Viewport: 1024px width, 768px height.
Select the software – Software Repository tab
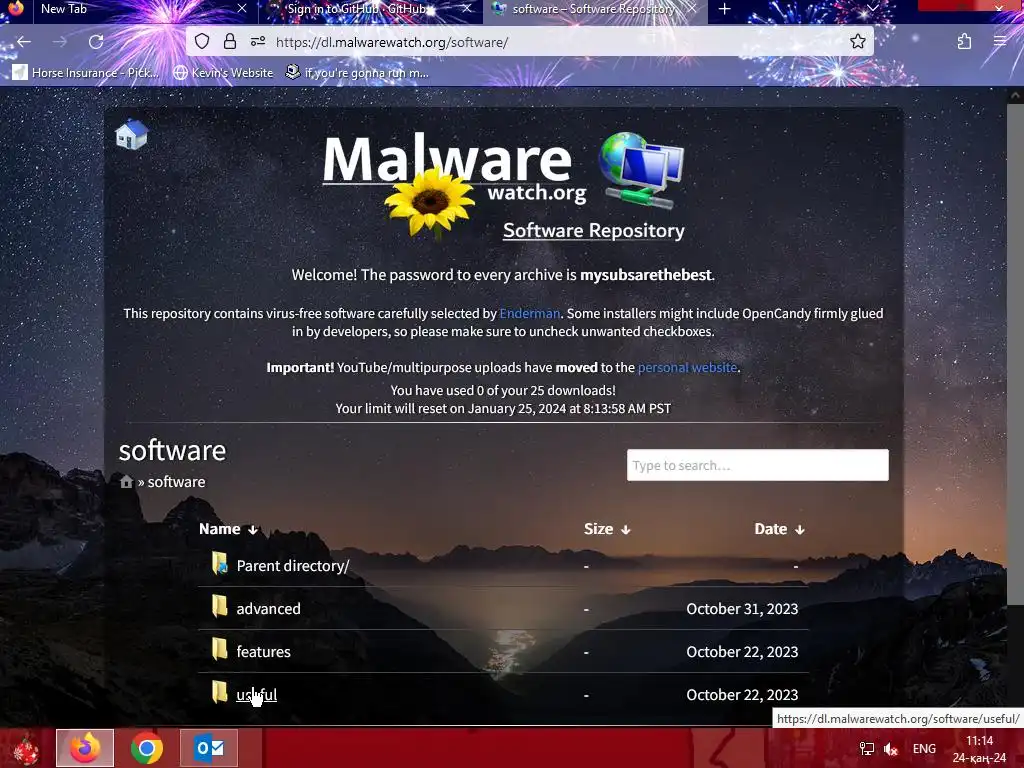pos(594,9)
